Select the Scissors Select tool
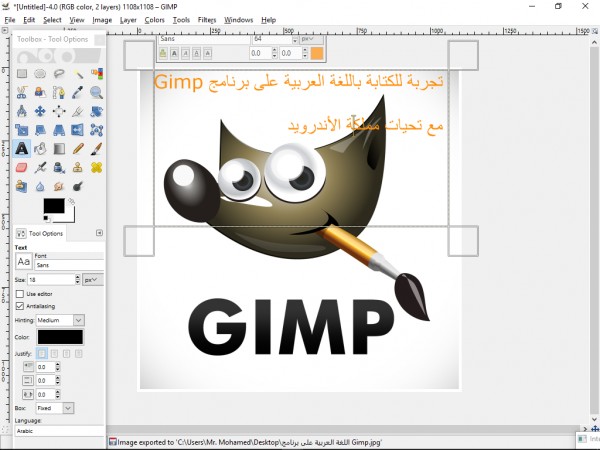 click(x=22, y=92)
